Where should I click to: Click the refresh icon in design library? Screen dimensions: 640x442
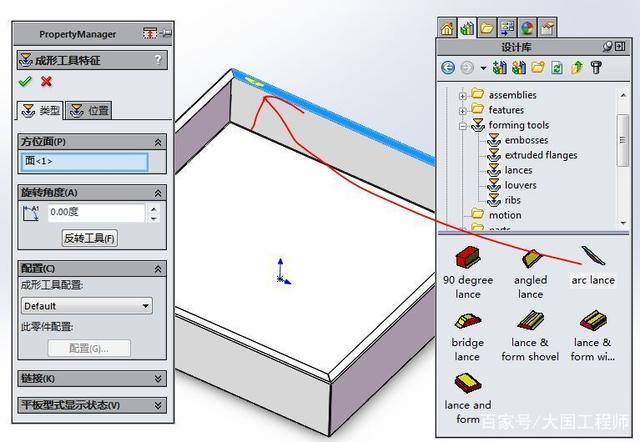(x=557, y=67)
